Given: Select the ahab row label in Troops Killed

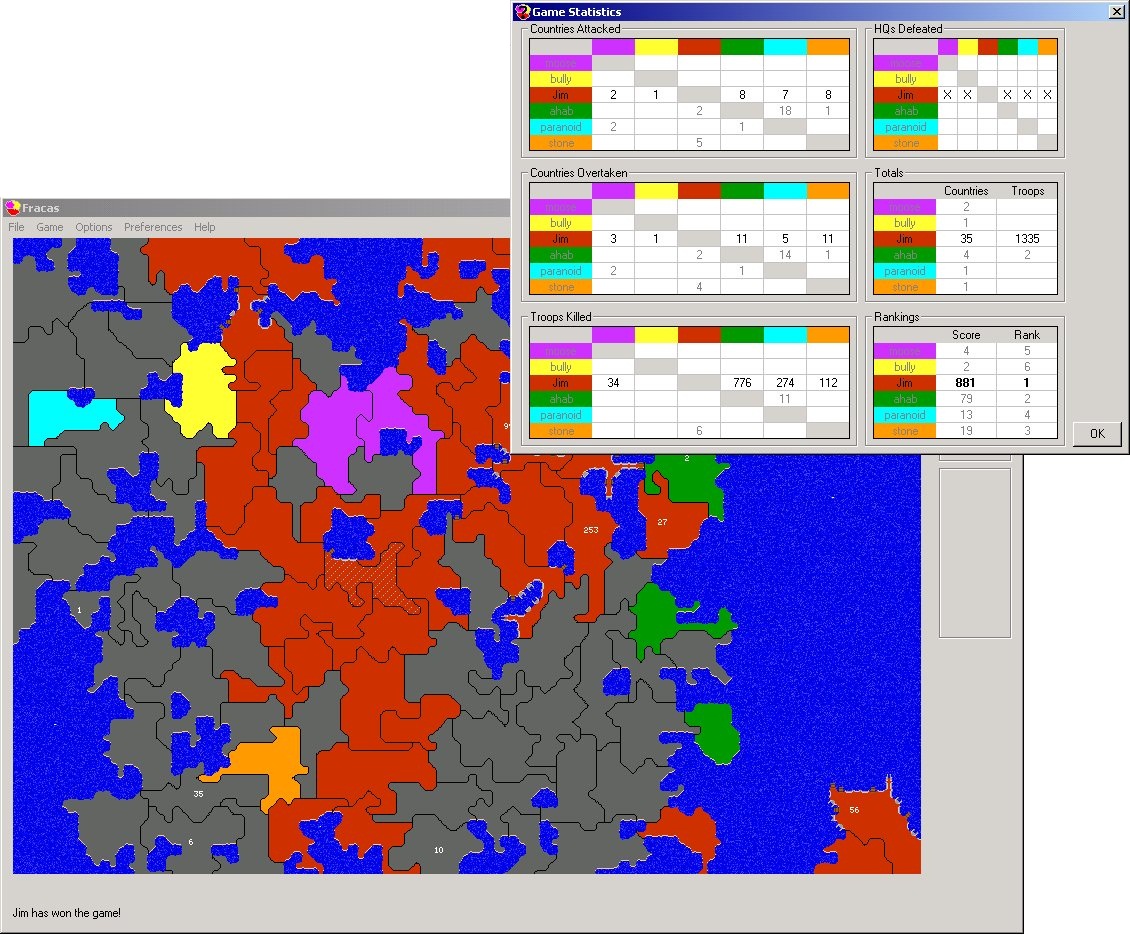Looking at the screenshot, I should pyautogui.click(x=561, y=399).
